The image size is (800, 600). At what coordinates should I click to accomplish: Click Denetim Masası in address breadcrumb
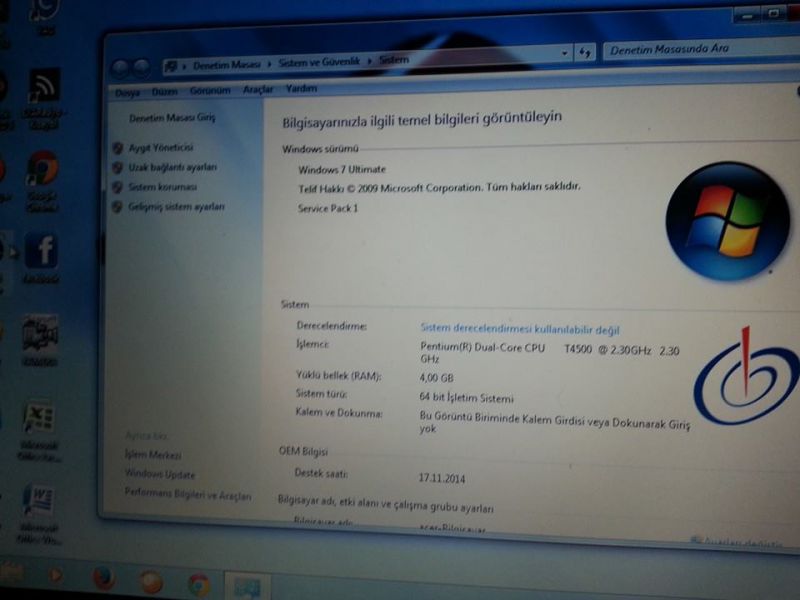[x=227, y=64]
